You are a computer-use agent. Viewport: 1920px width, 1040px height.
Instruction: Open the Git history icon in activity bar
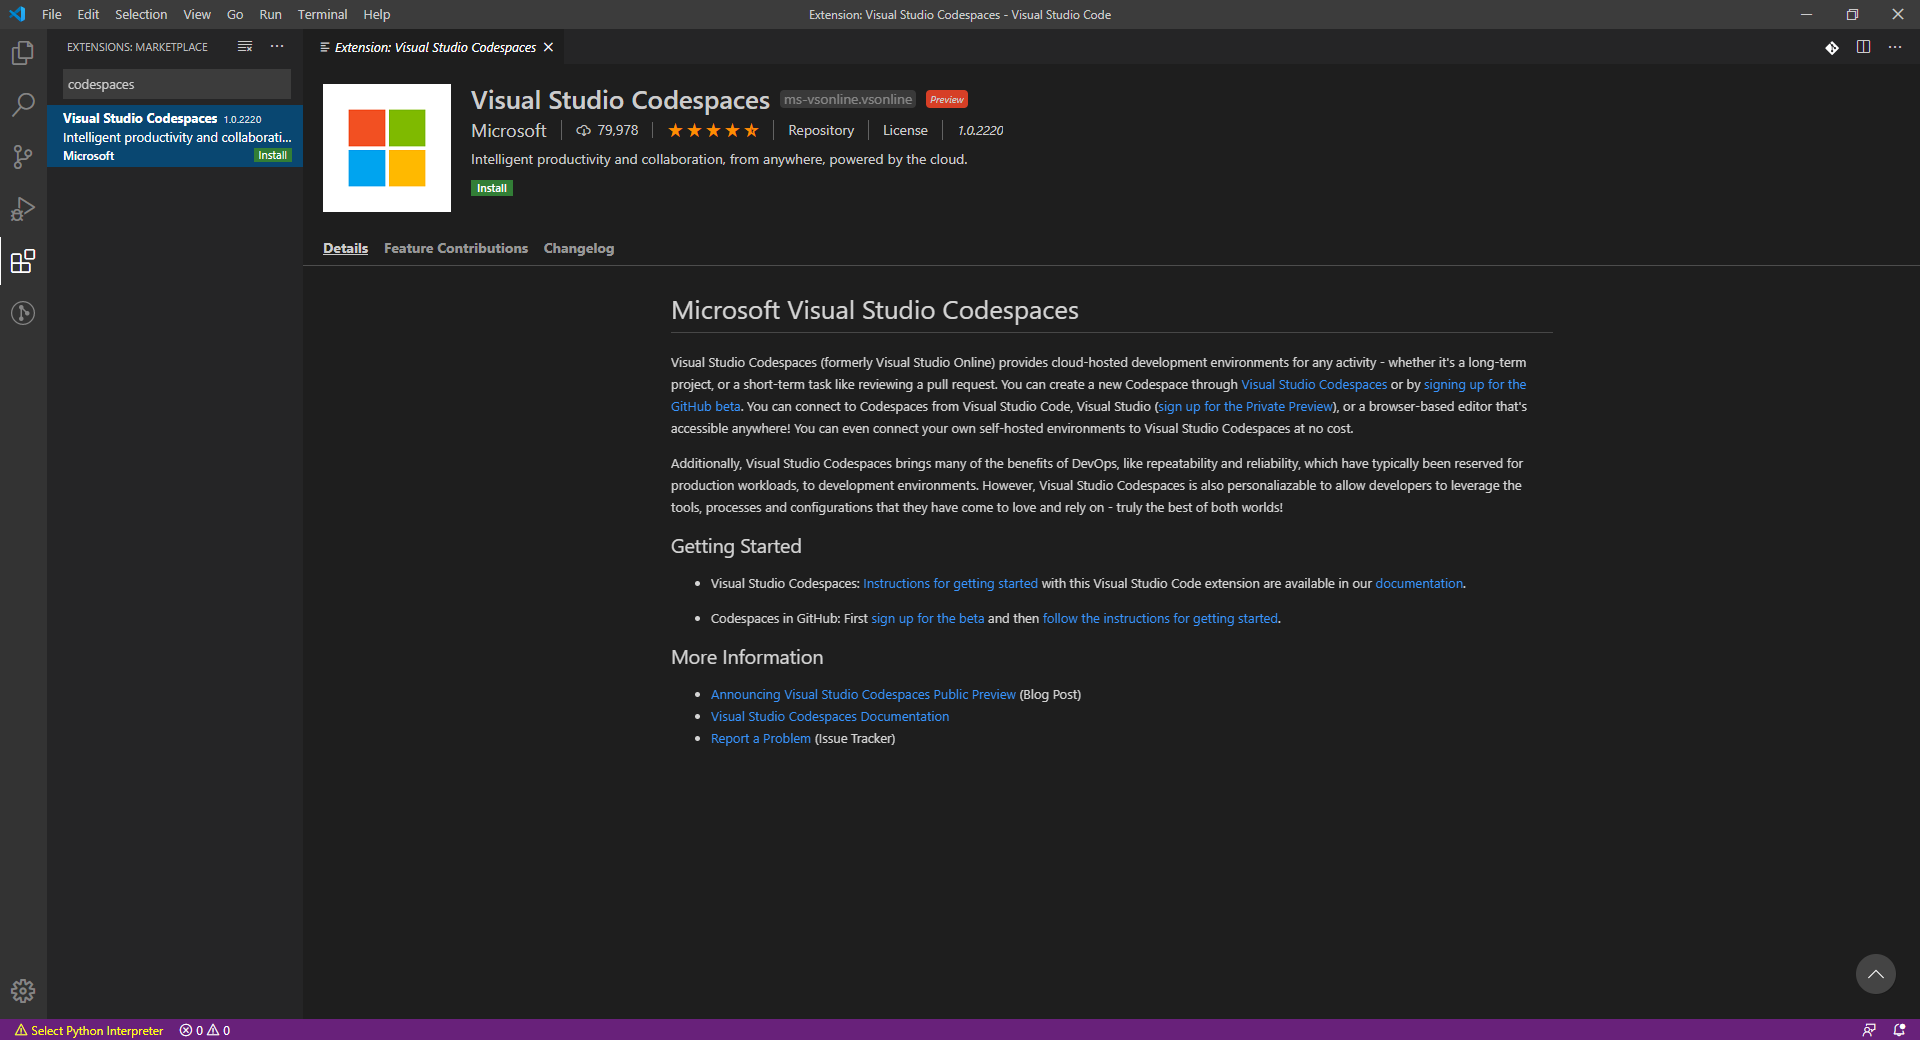[x=23, y=313]
